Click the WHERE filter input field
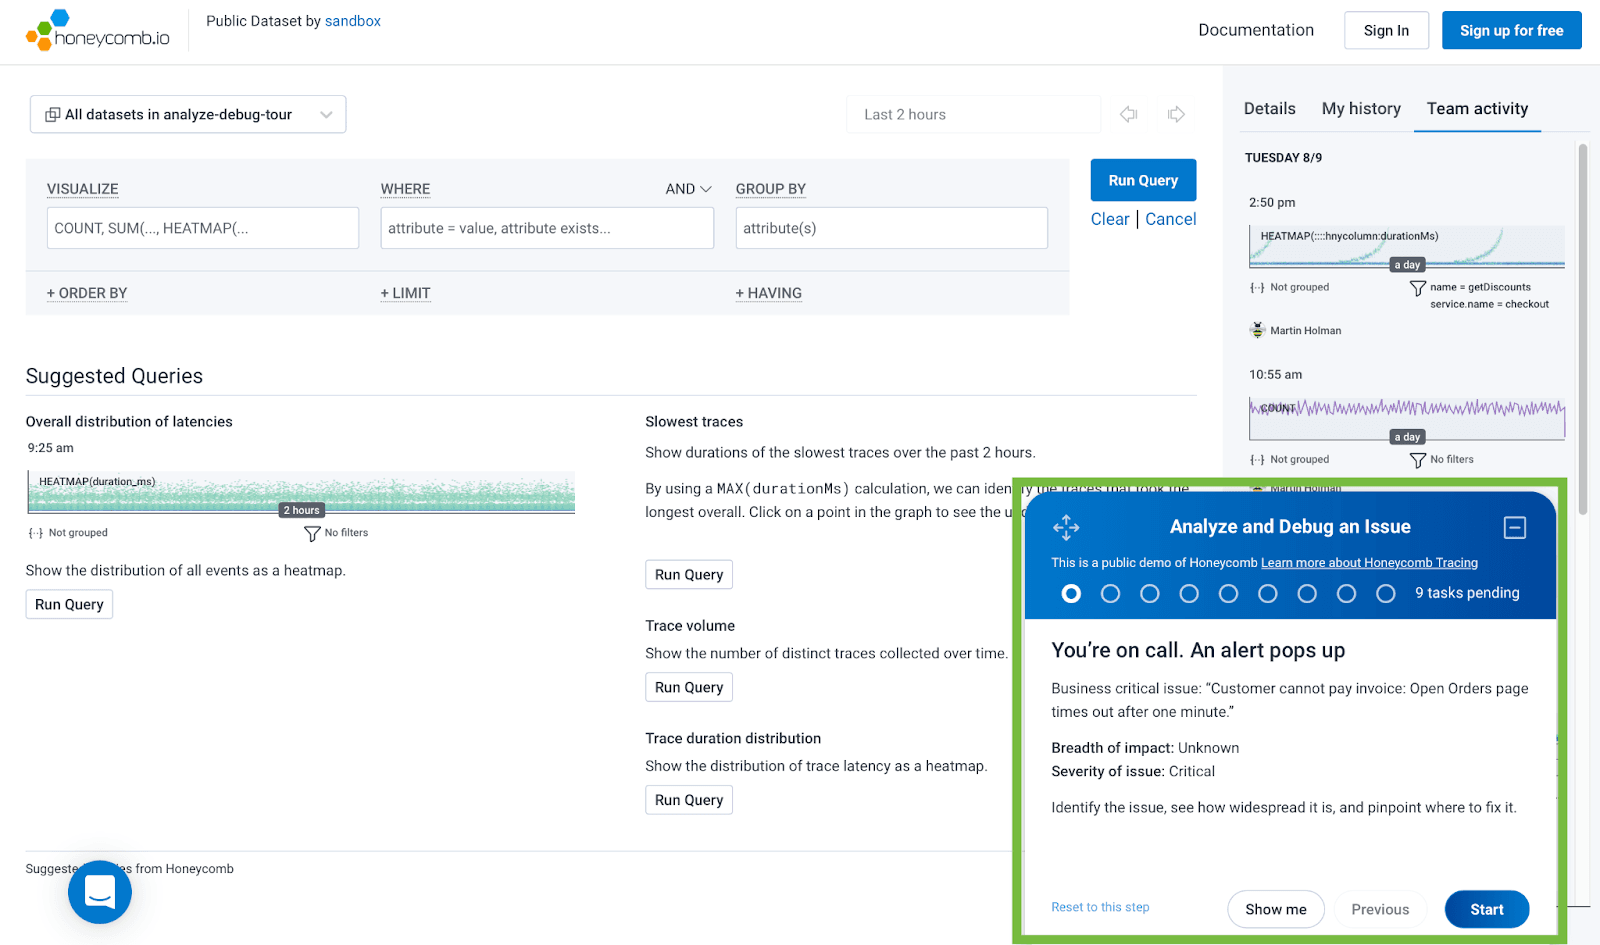 pos(547,228)
